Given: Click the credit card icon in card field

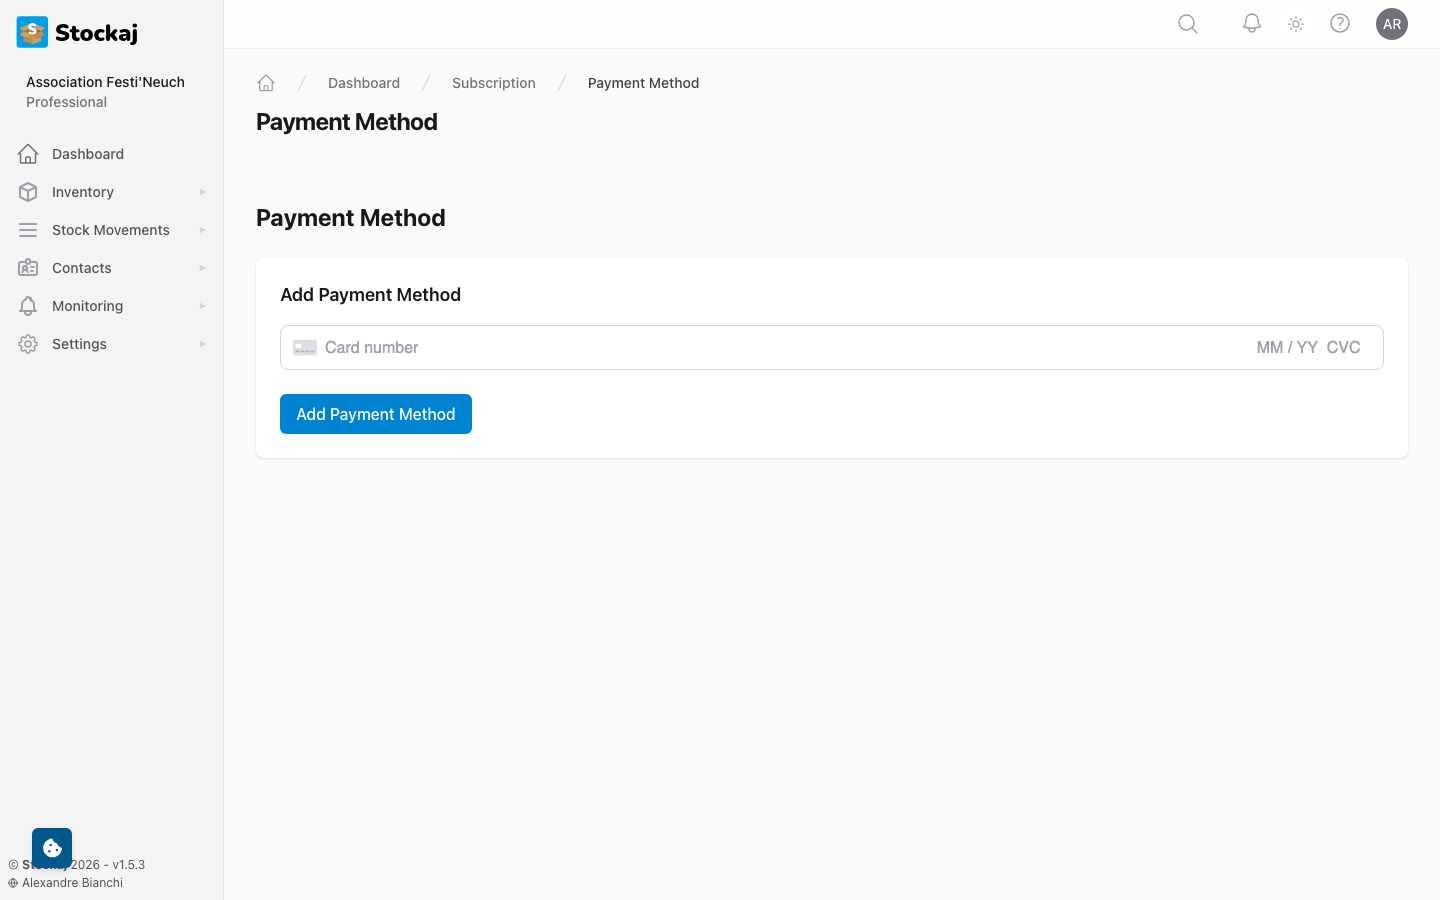Looking at the screenshot, I should 305,348.
